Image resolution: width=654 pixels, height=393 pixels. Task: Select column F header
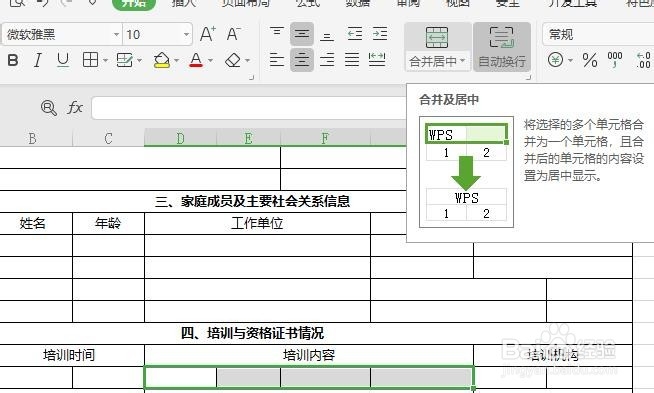(x=325, y=138)
